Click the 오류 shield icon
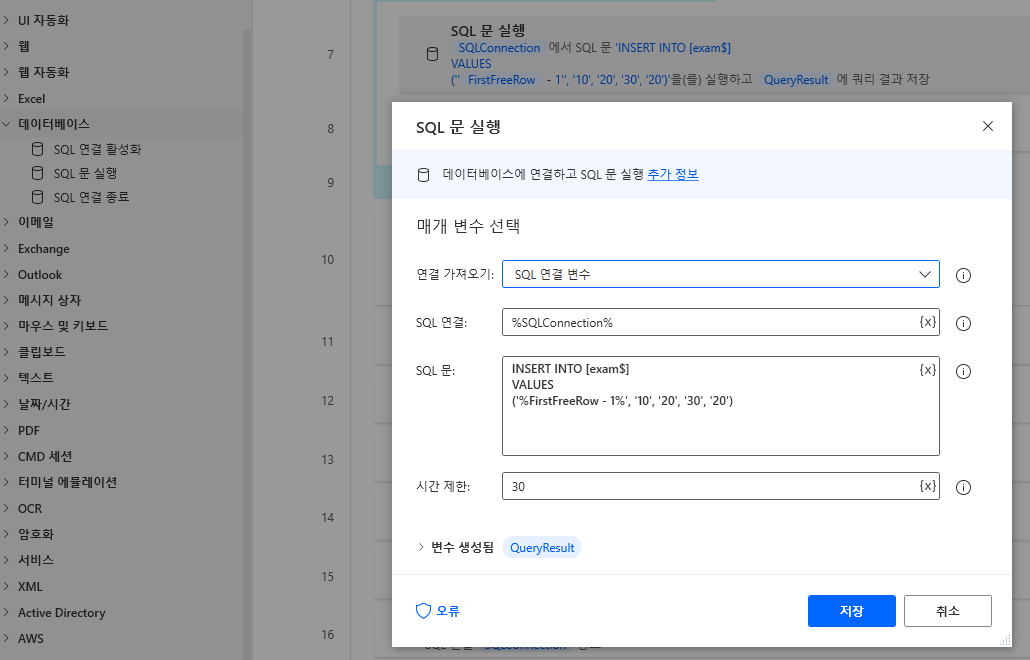This screenshot has height=660, width=1030. [423, 611]
